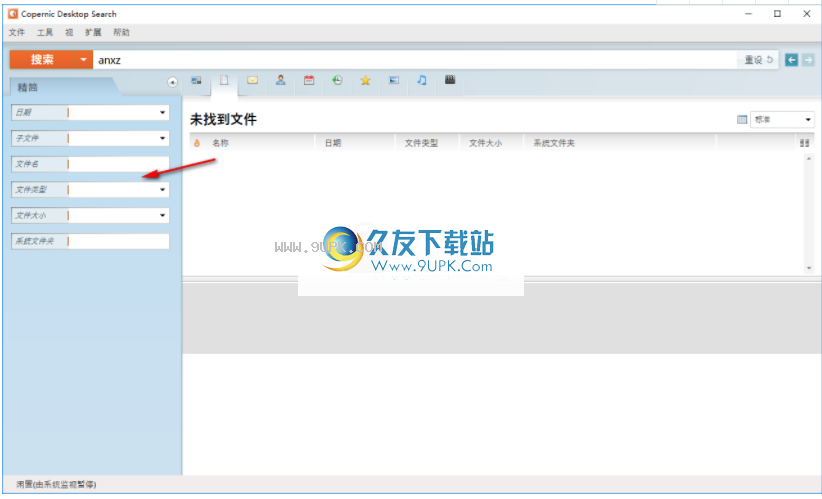This screenshot has height=499, width=822.
Task: Expand the 搜索 button dropdown arrow
Action: 83,60
